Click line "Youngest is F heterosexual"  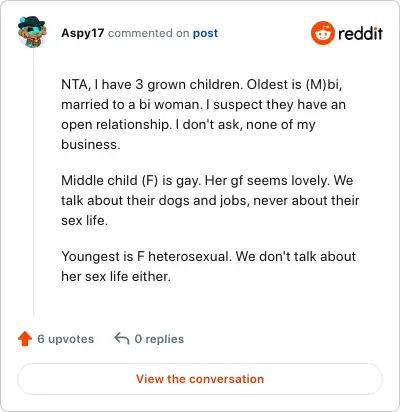[208, 256]
